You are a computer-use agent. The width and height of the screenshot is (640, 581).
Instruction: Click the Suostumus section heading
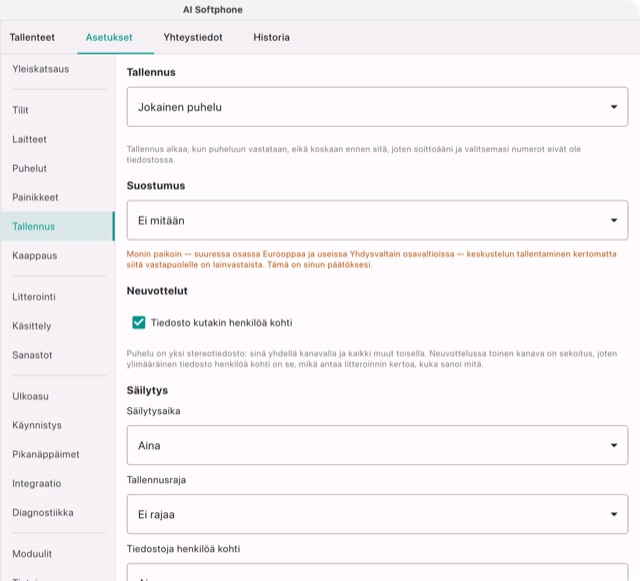point(156,186)
